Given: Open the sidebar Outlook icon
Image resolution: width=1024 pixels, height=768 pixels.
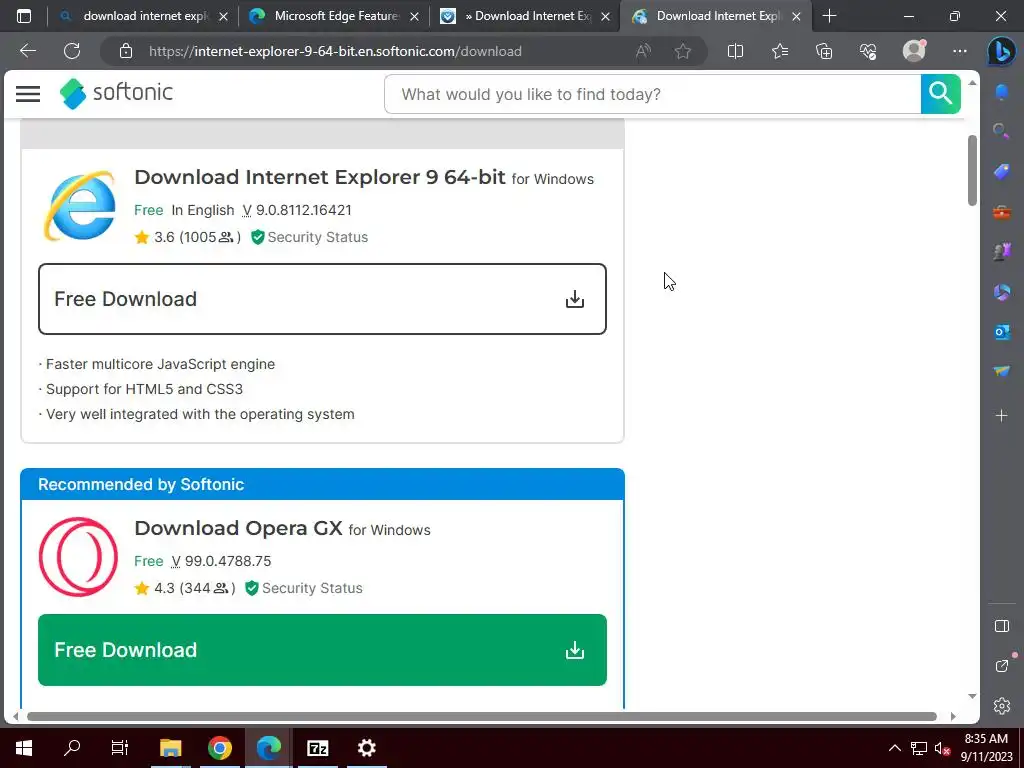Looking at the screenshot, I should [1001, 332].
